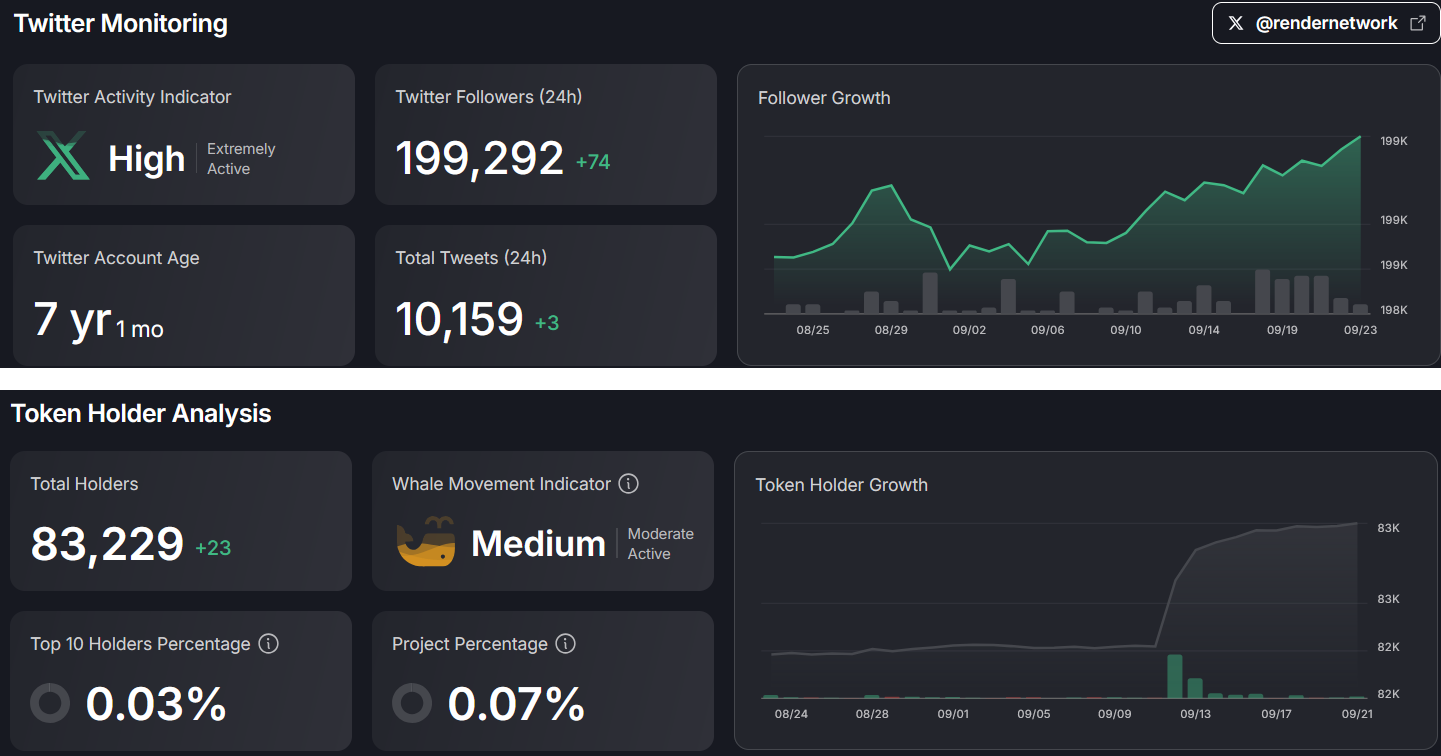
Task: Click the +23 holders change value
Action: [x=213, y=548]
